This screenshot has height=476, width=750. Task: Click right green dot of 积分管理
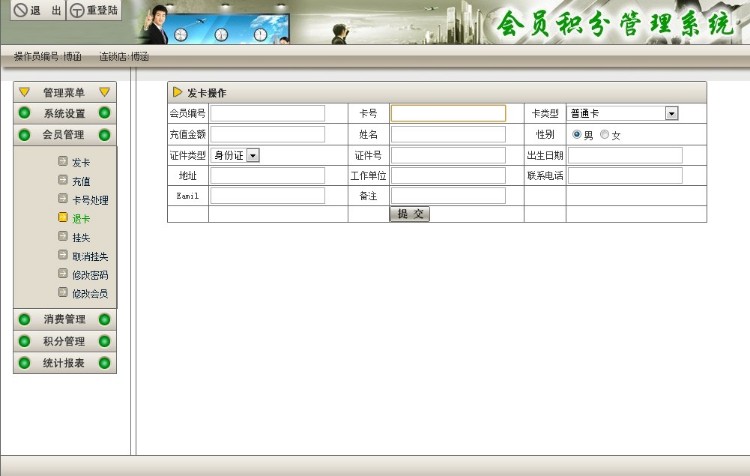[104, 342]
